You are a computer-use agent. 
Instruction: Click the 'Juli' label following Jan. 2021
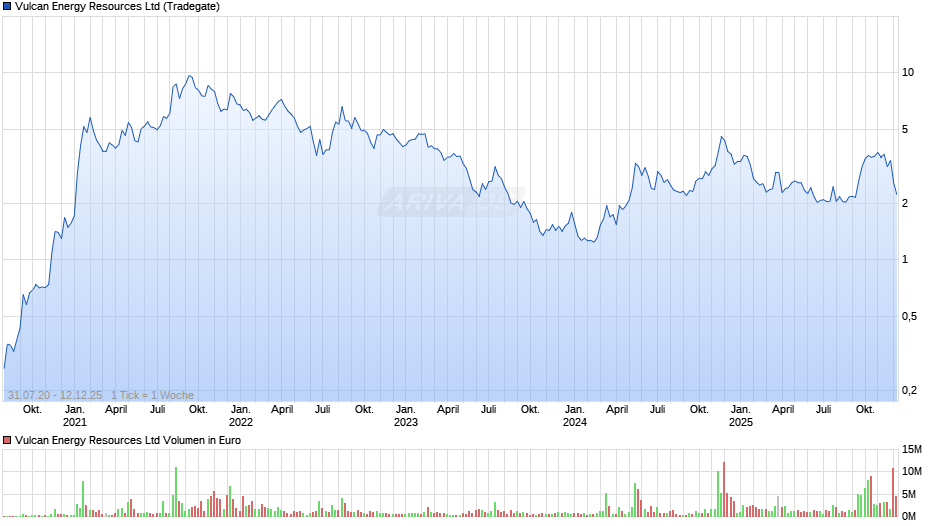[x=158, y=410]
